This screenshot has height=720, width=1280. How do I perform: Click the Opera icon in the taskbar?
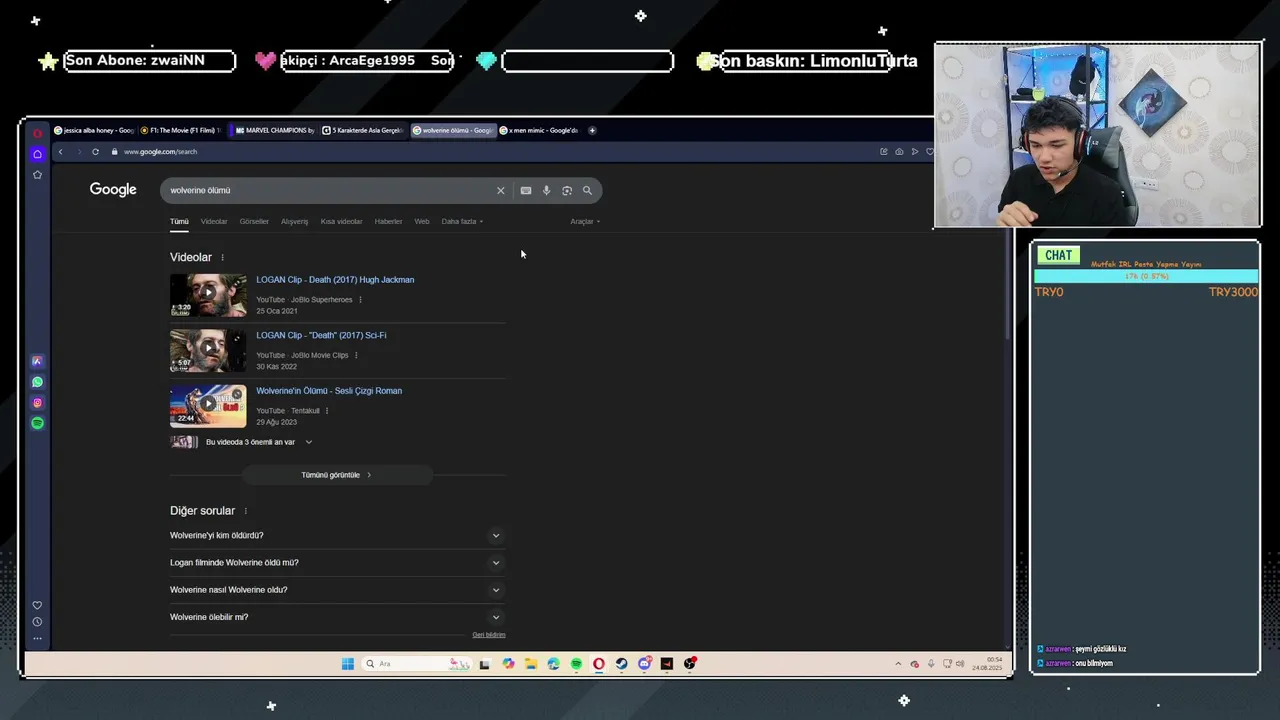click(599, 664)
